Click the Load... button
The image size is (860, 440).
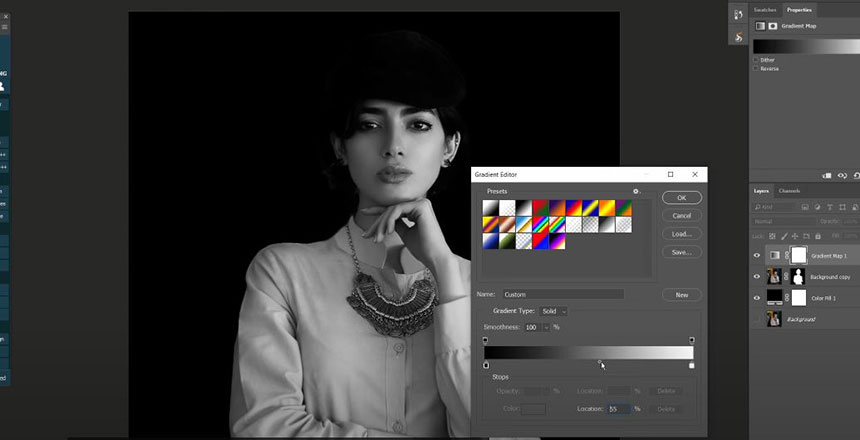click(x=682, y=234)
